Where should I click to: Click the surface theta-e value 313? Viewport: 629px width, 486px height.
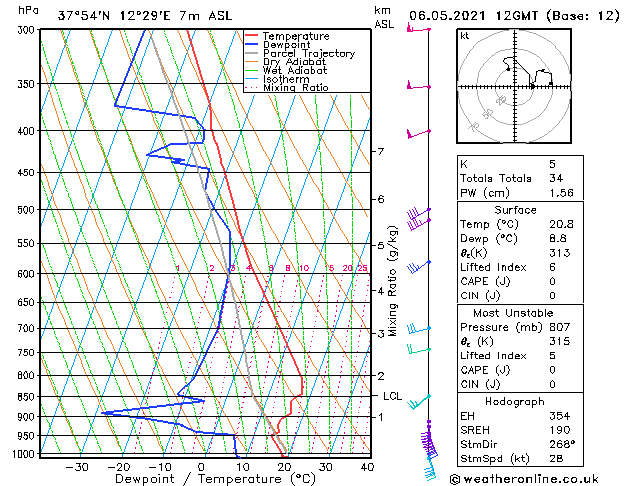[x=560, y=253]
